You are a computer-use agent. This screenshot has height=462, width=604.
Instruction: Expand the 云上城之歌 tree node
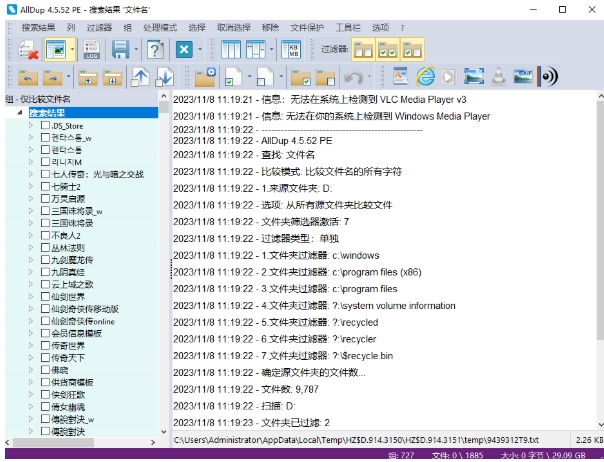(x=31, y=284)
